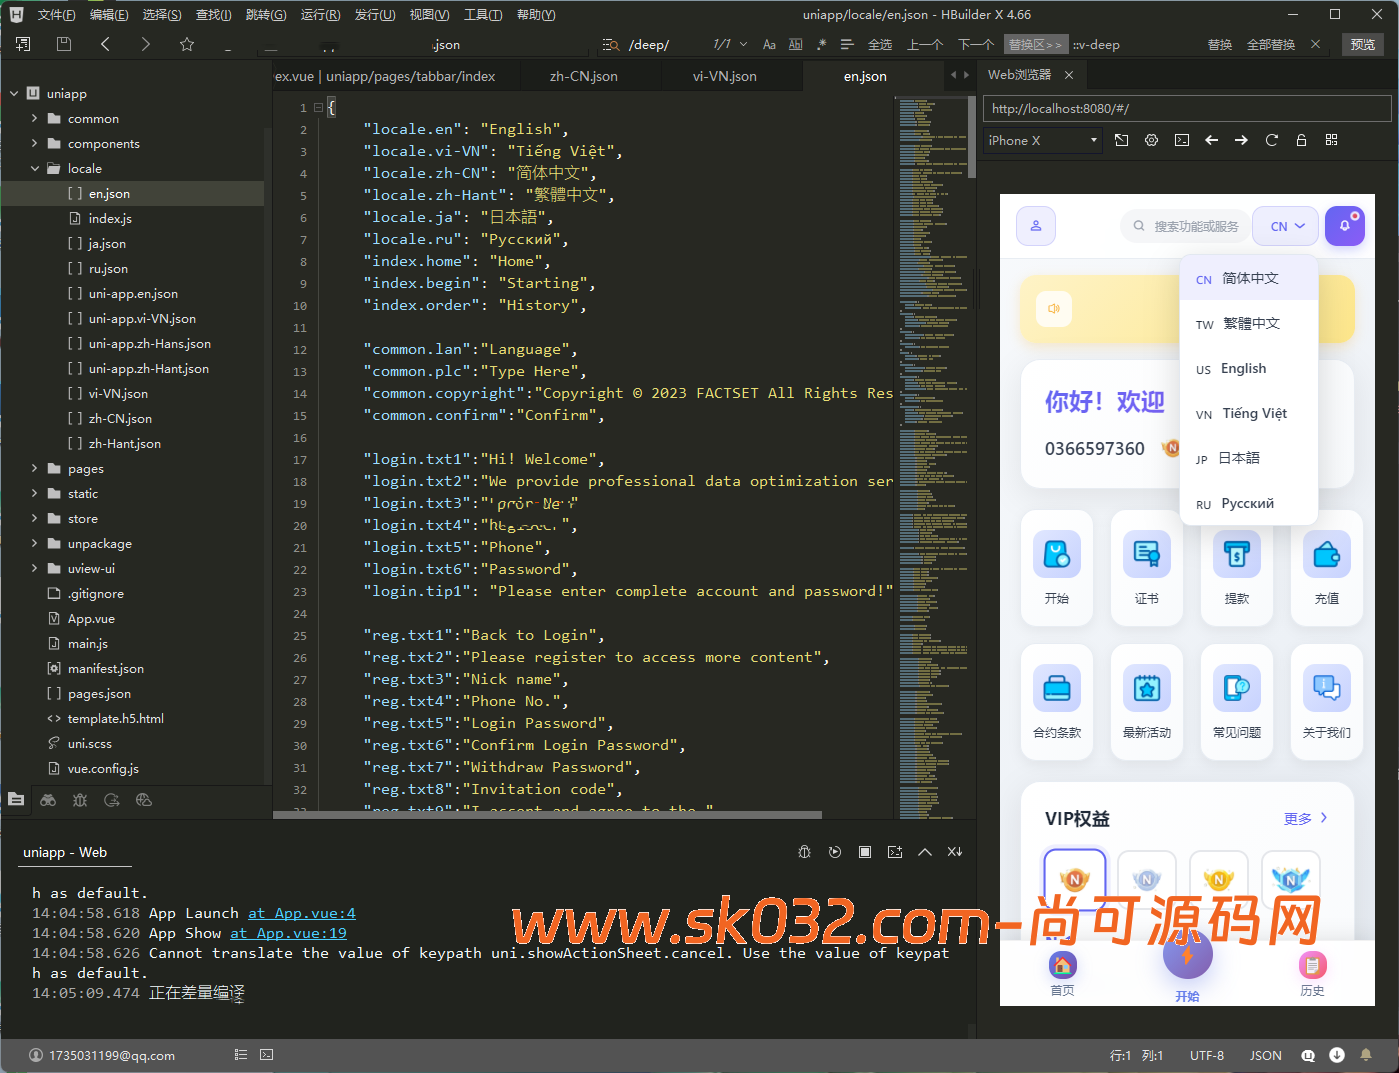Screen dimensions: 1399x1073
Task: Open the iPhone X device dropdown
Action: click(x=1042, y=141)
